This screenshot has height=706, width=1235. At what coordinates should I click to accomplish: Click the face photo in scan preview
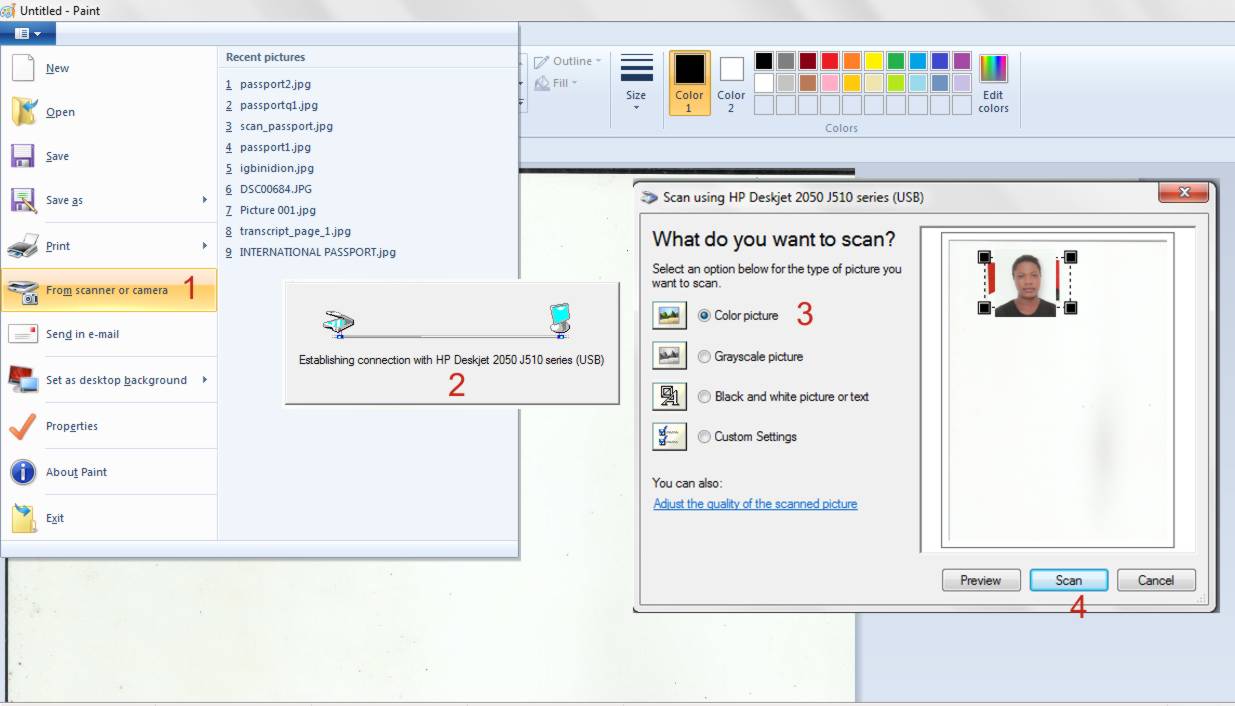[x=1025, y=284]
